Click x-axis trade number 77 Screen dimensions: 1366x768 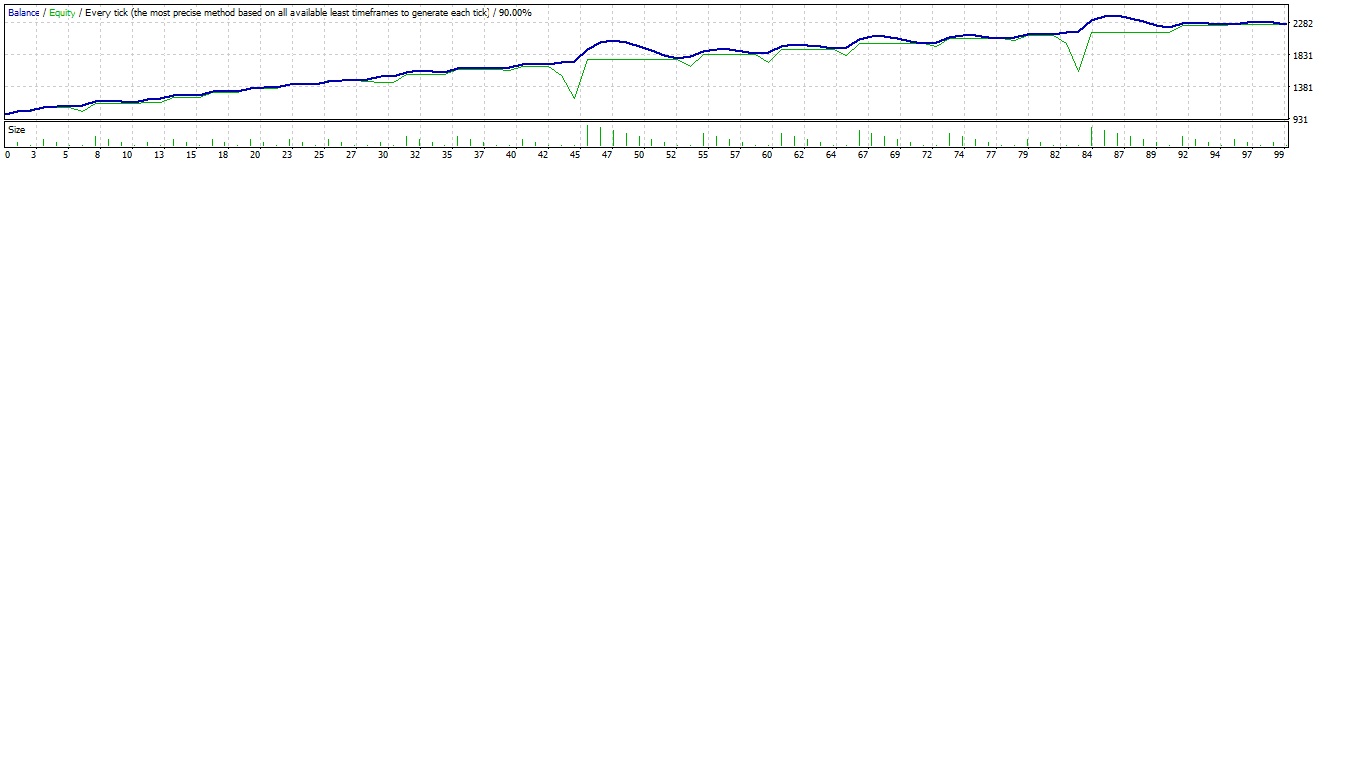(991, 155)
